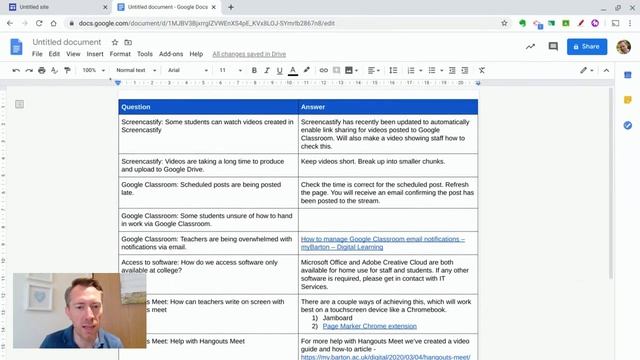Click the blue Share button
Viewport: 640px width, 360px height.
(587, 47)
